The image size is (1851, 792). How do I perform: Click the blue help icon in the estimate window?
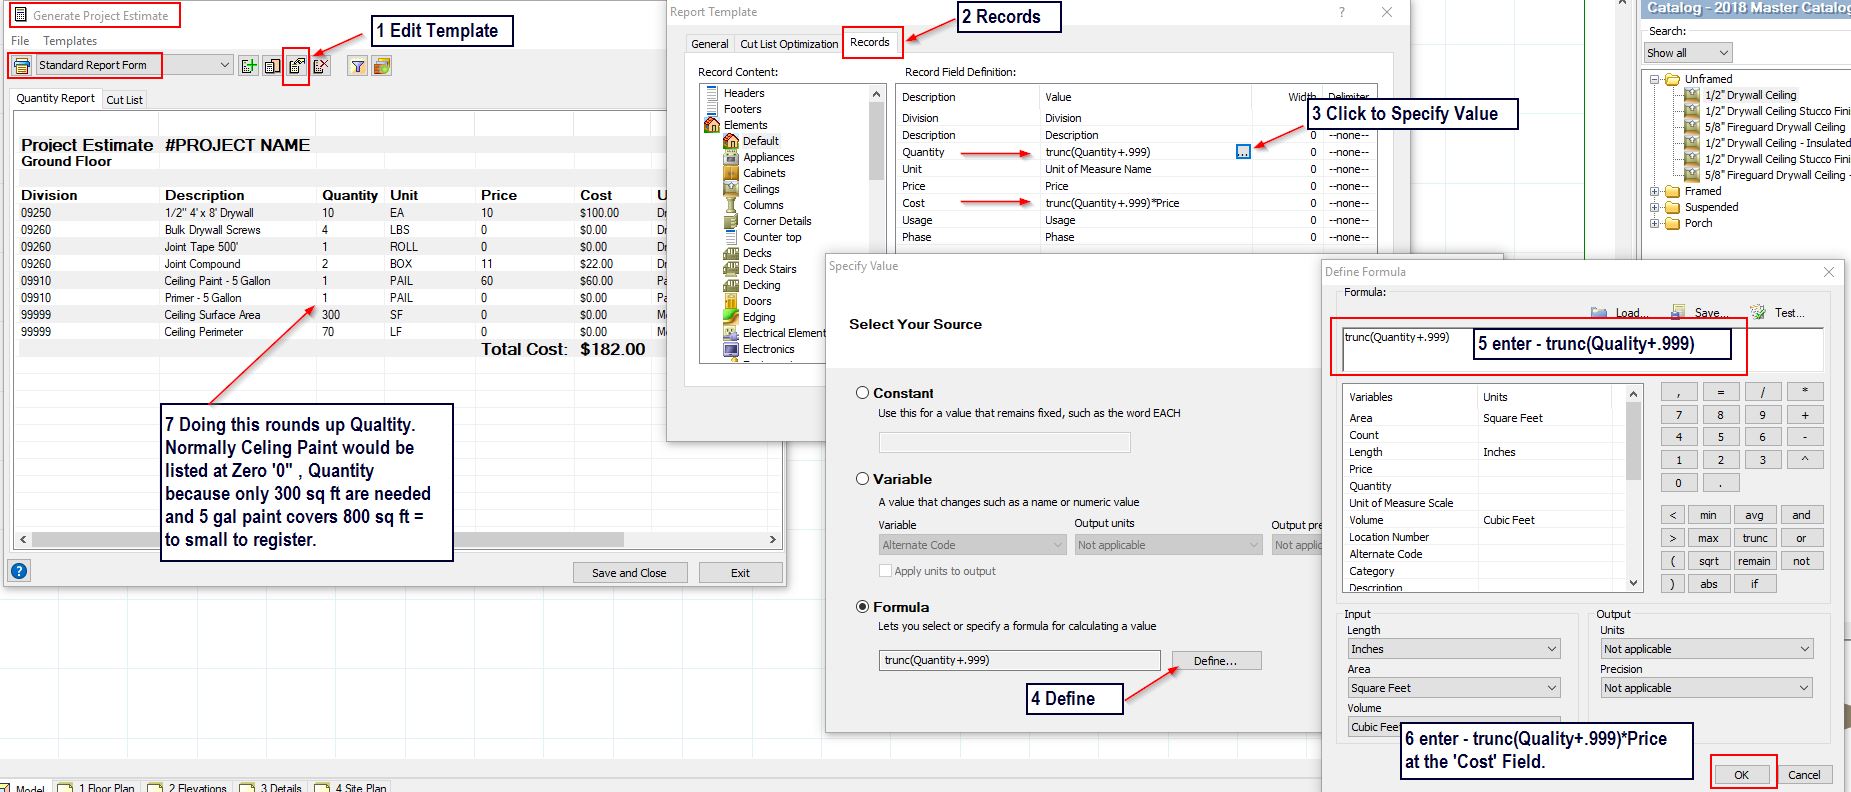click(19, 571)
